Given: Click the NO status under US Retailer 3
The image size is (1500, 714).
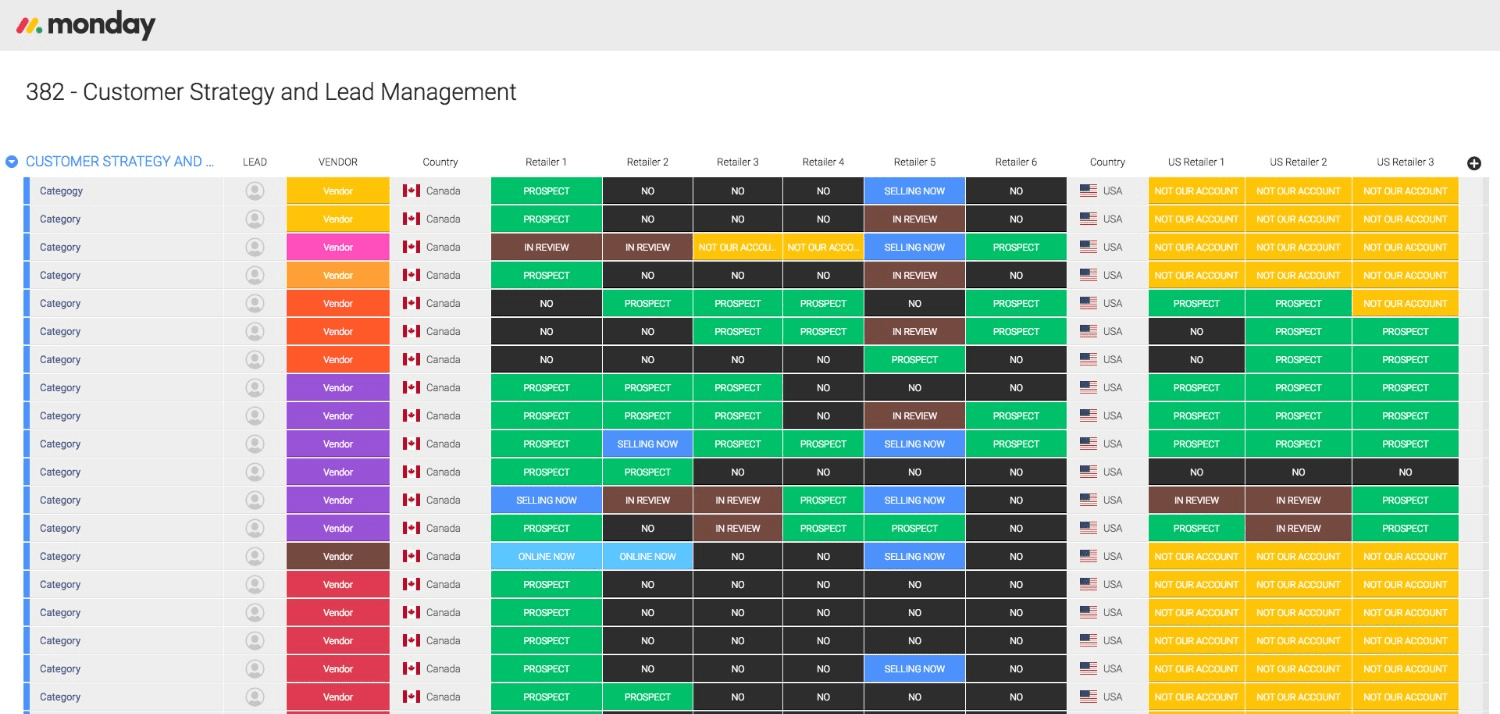Looking at the screenshot, I should [x=1405, y=472].
